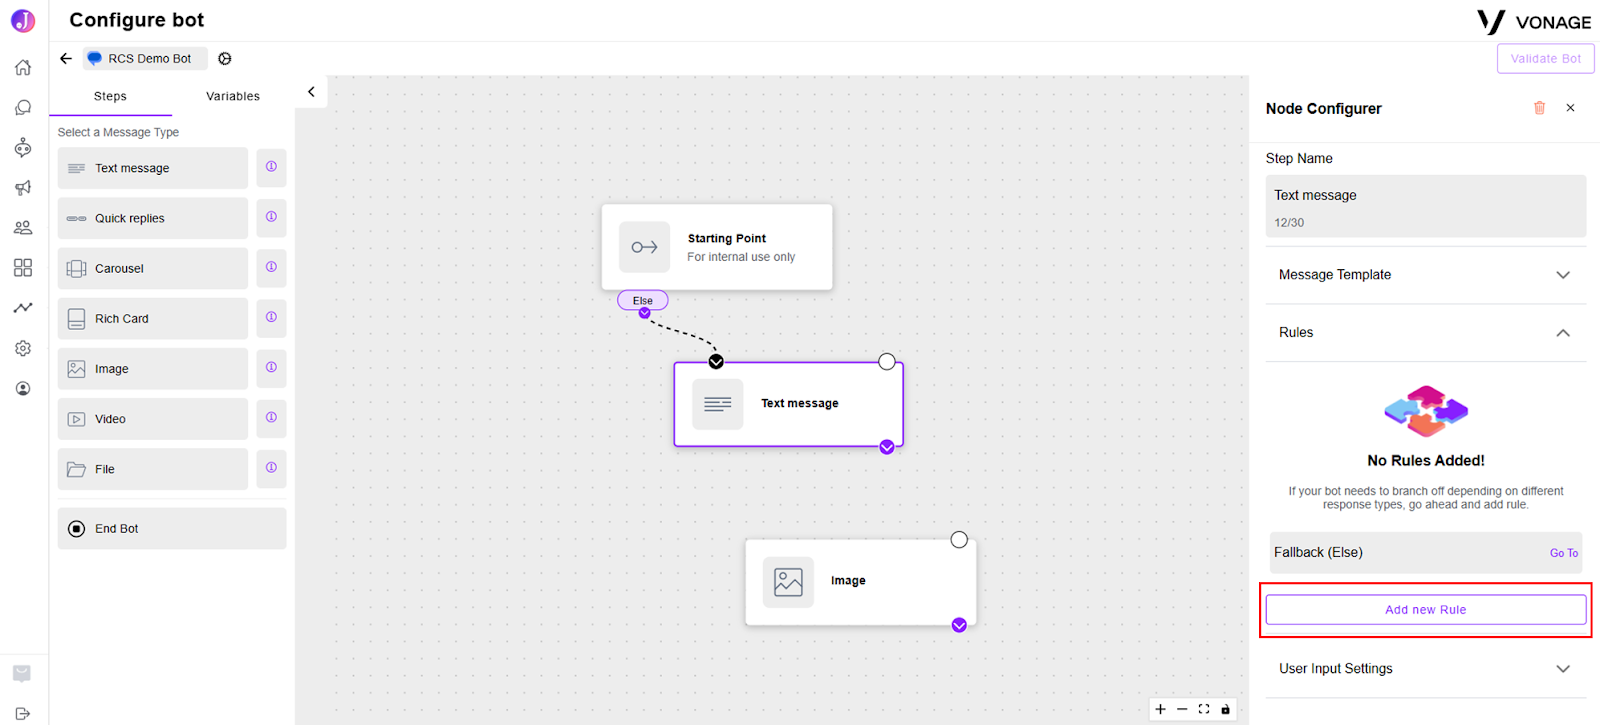Switch to the Variables tab
Image resolution: width=1600 pixels, height=725 pixels.
tap(233, 96)
